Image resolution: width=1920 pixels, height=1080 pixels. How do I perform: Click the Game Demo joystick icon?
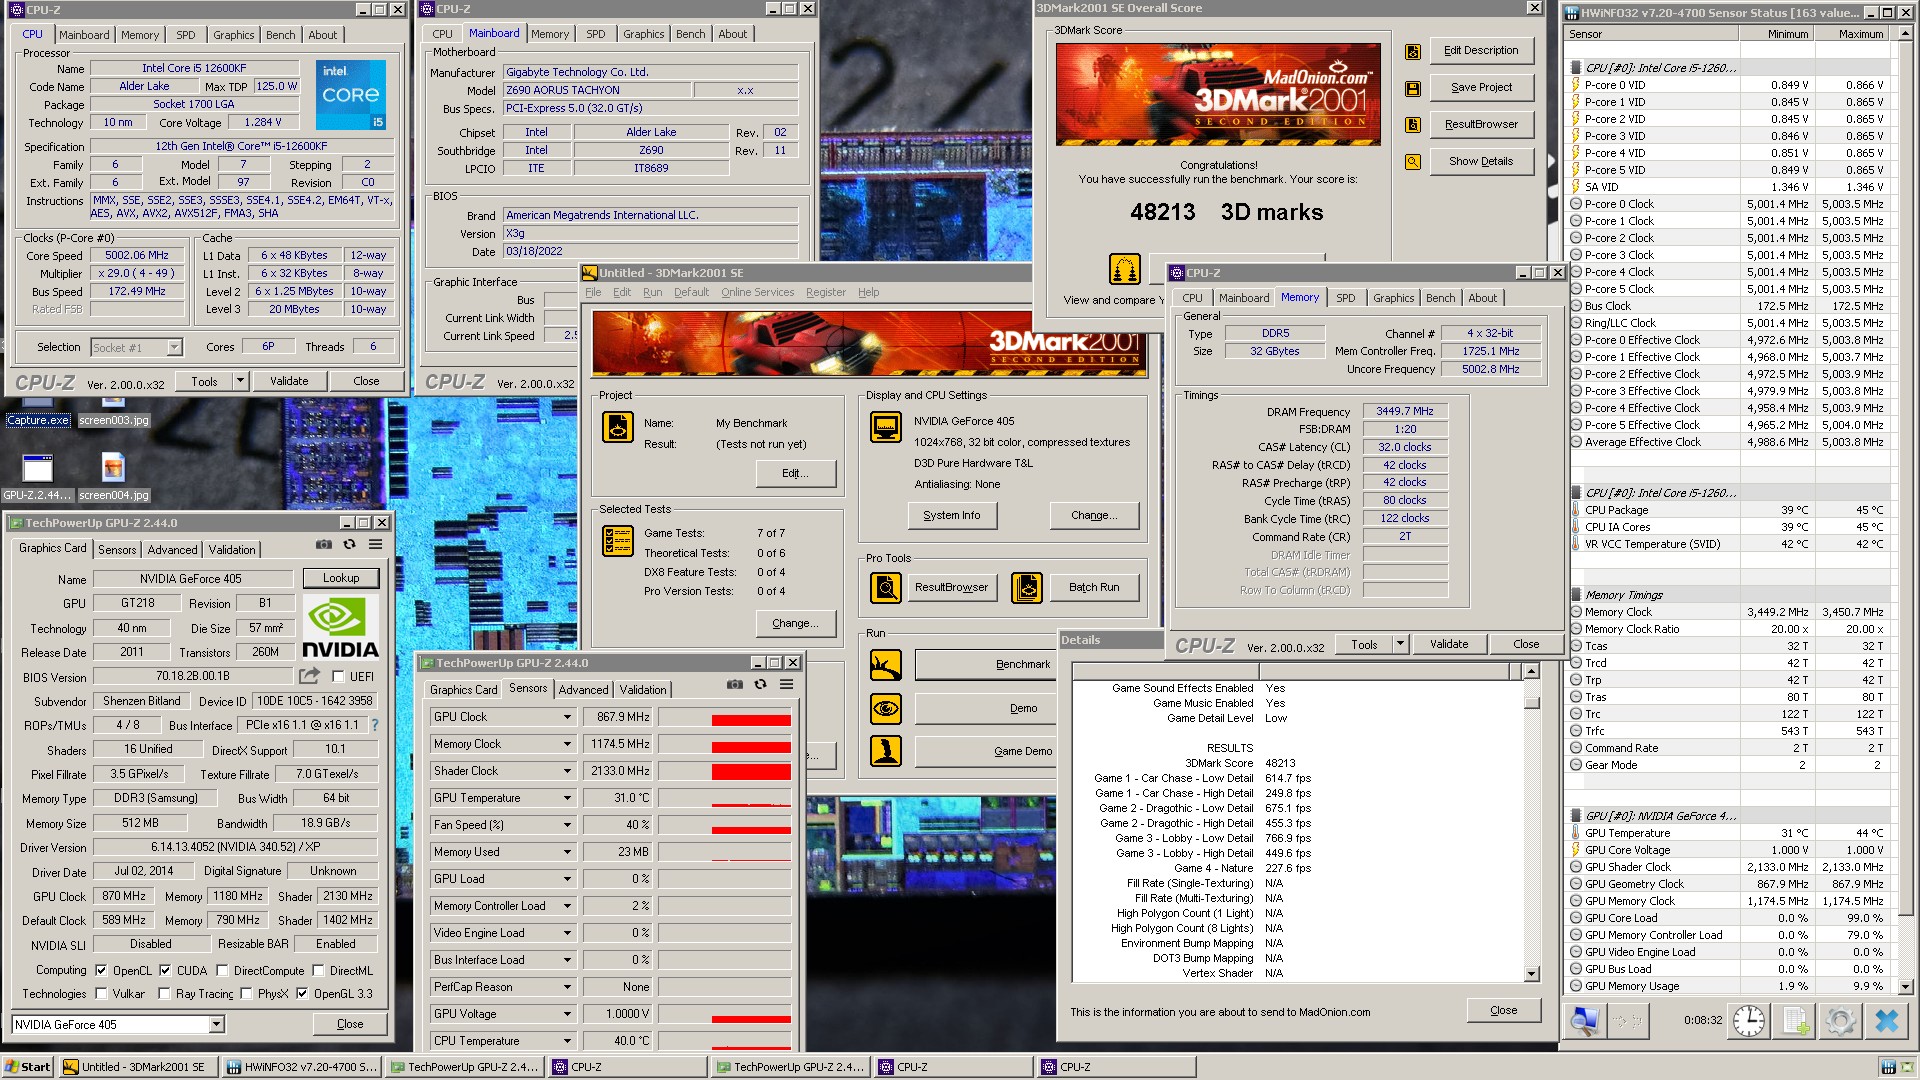(885, 751)
